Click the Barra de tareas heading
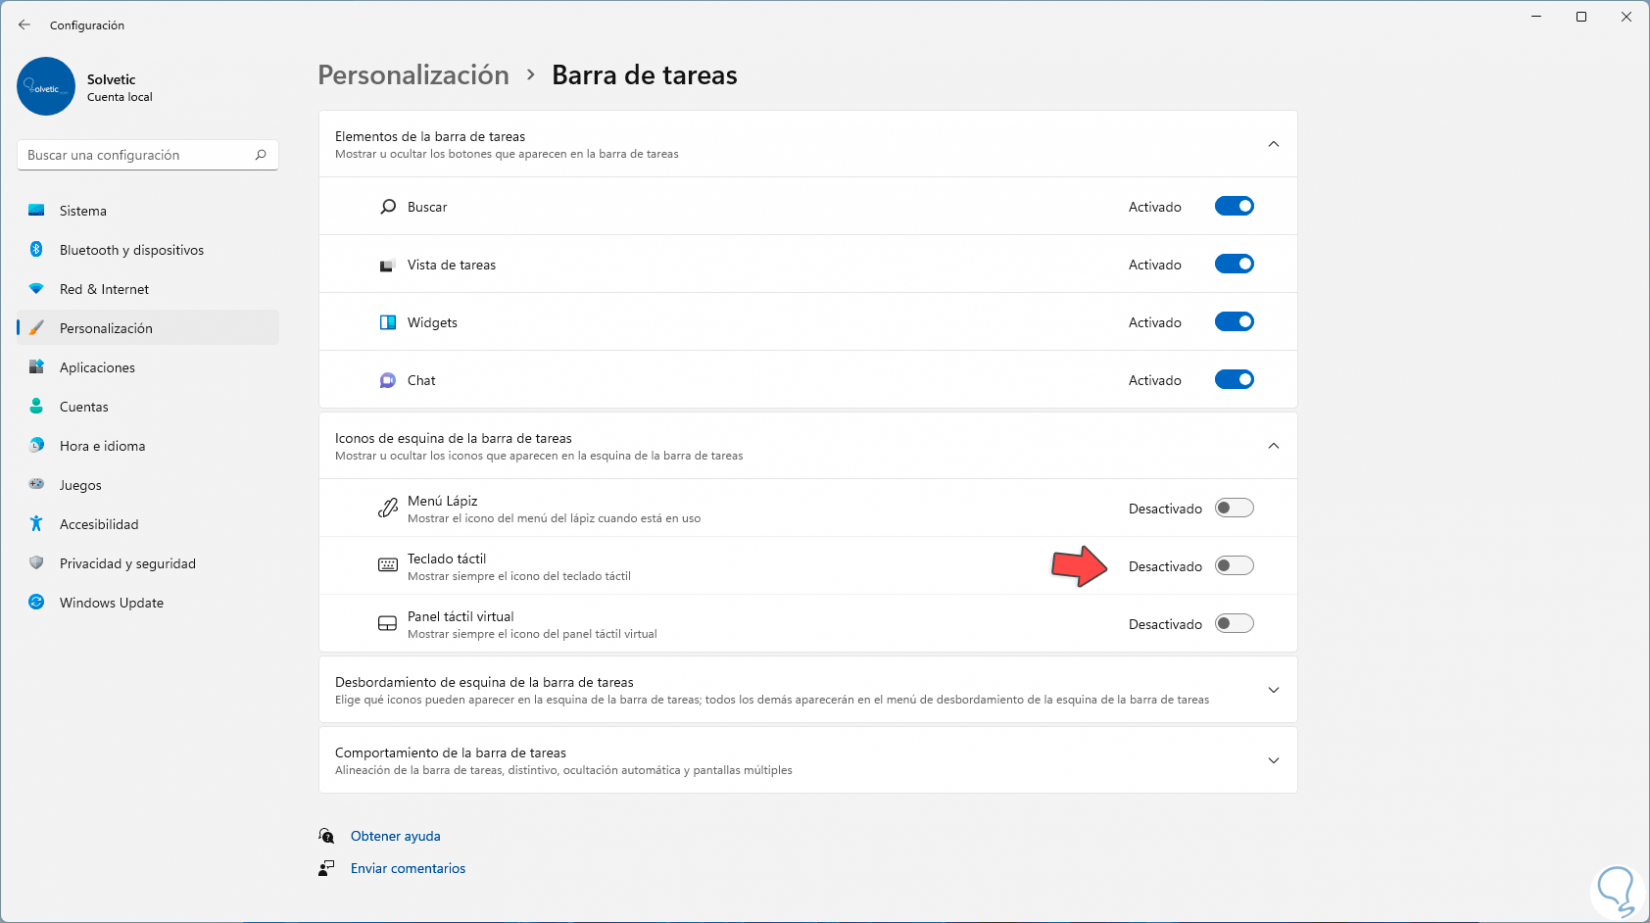 click(644, 75)
